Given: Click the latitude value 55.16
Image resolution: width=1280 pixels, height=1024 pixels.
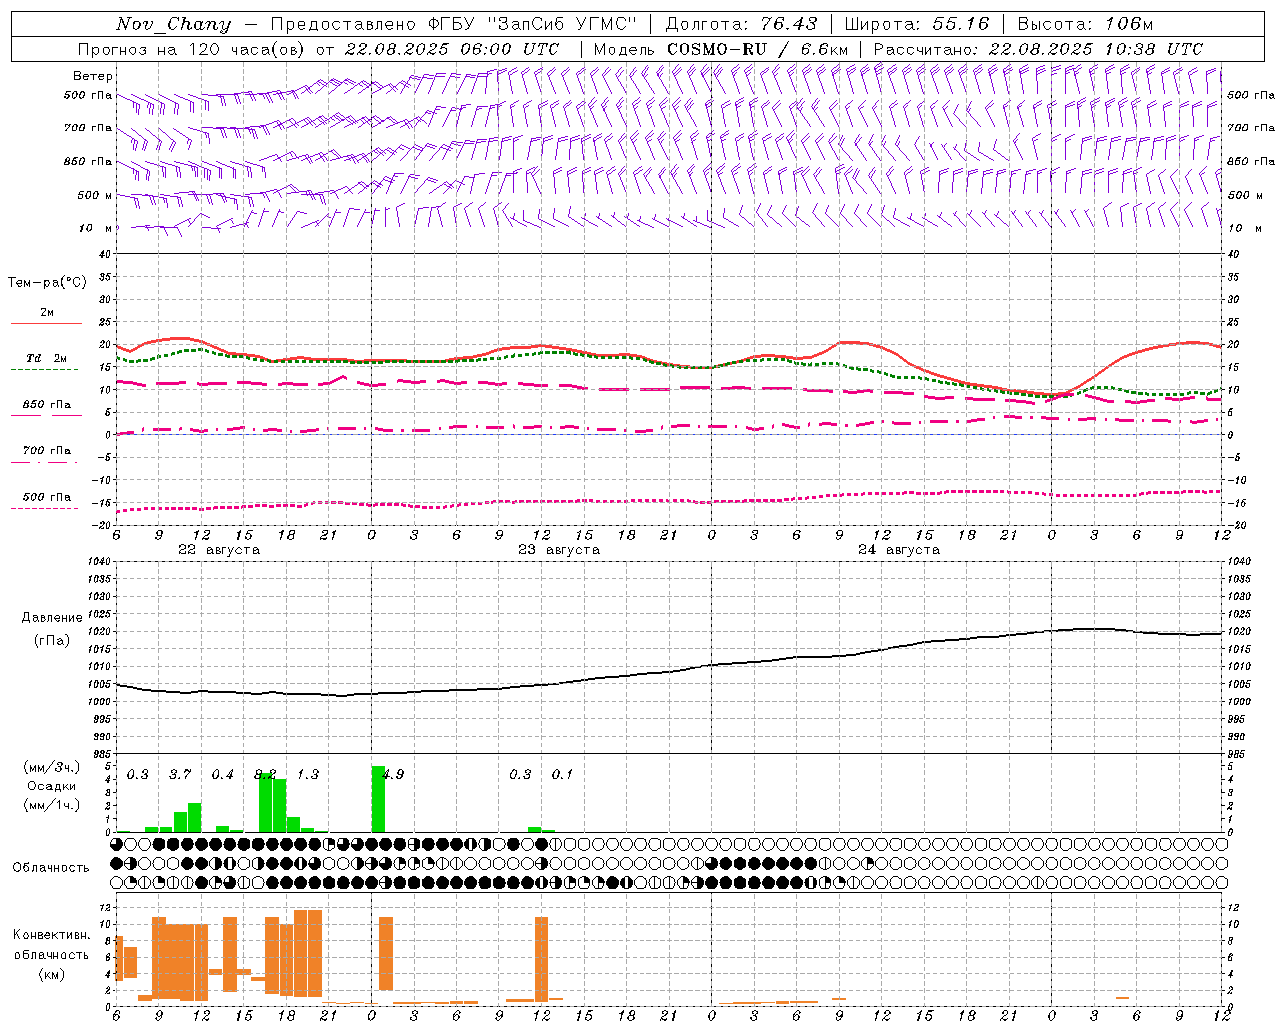Looking at the screenshot, I should (x=960, y=24).
